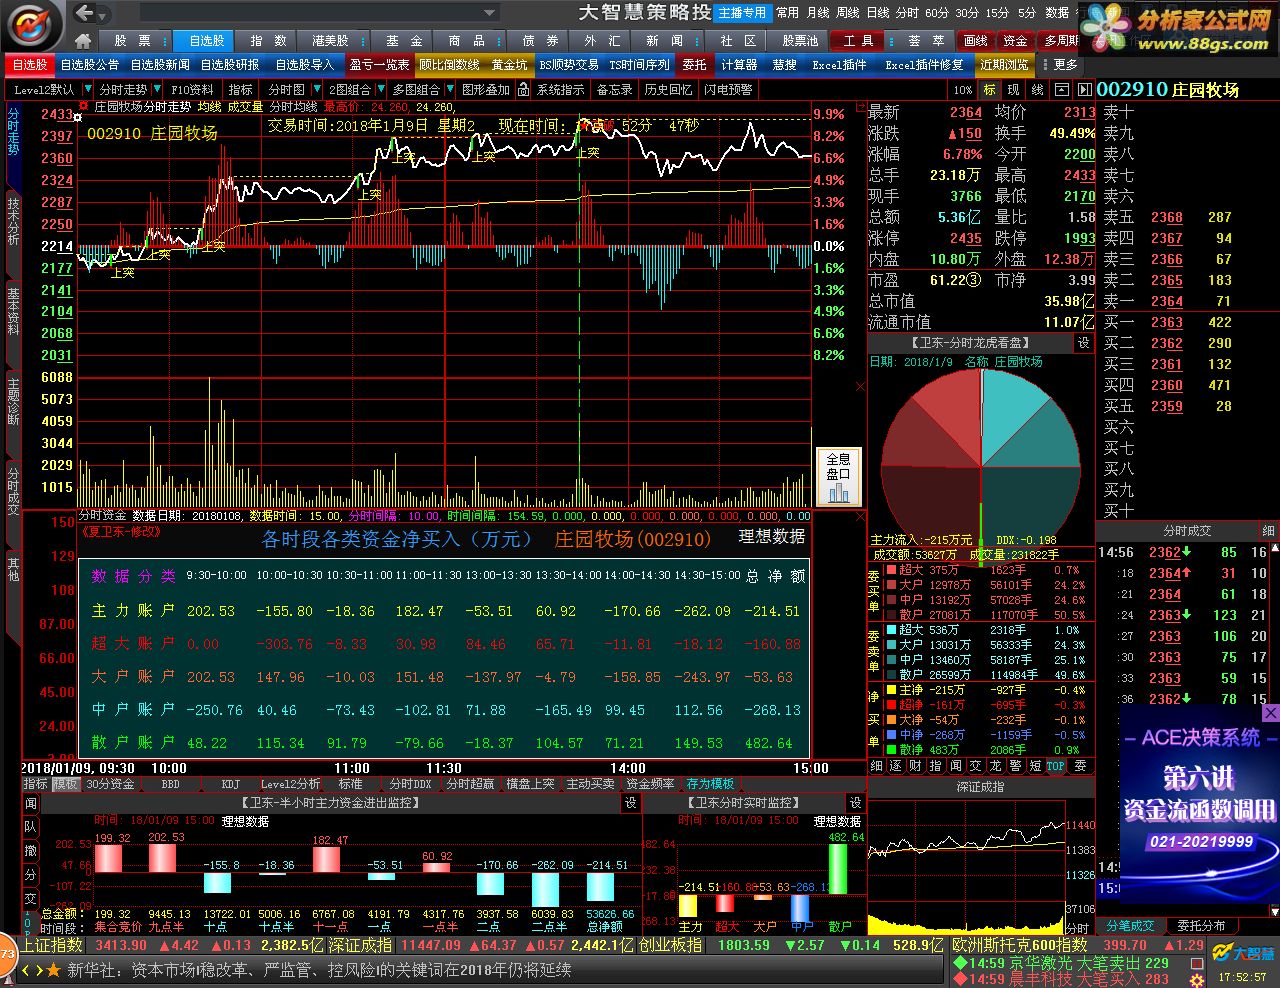Viewport: 1280px width, 988px height.
Task: Click the 自选股公告 button
Action: [90, 65]
